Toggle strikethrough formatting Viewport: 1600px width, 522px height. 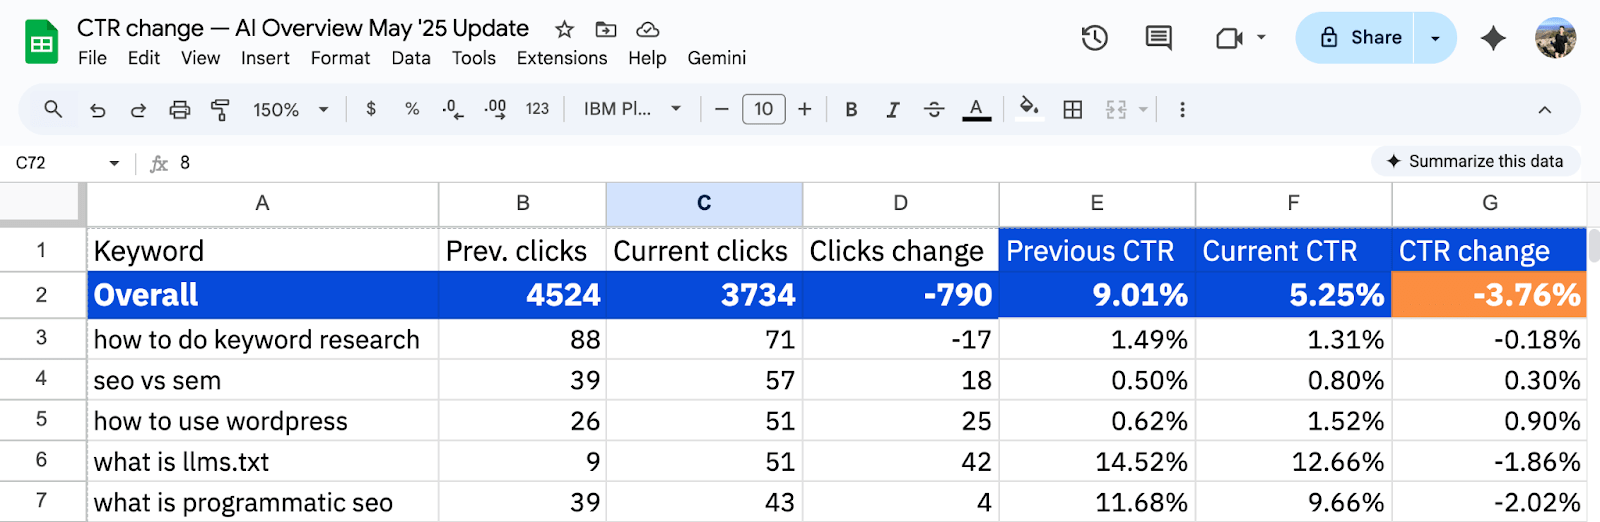pyautogui.click(x=933, y=110)
